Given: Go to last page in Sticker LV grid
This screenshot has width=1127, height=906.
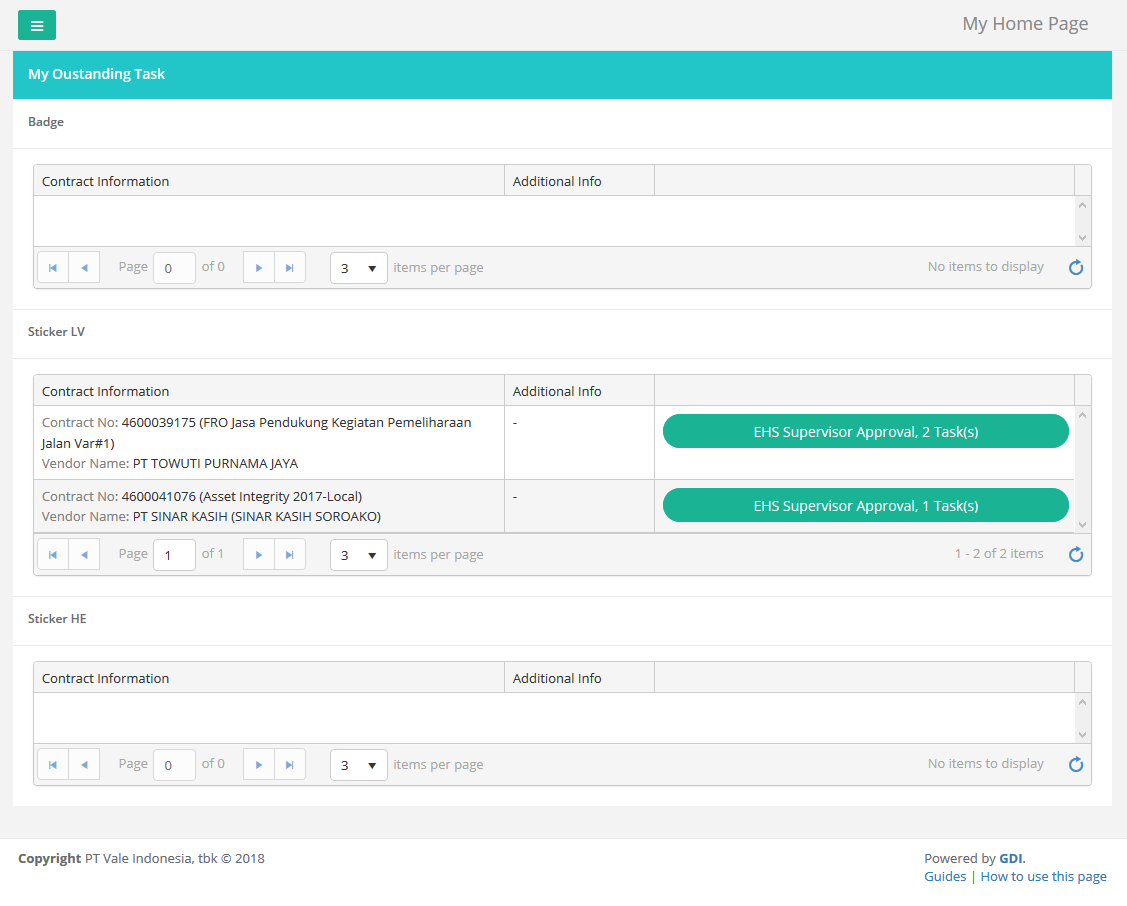Looking at the screenshot, I should 290,555.
